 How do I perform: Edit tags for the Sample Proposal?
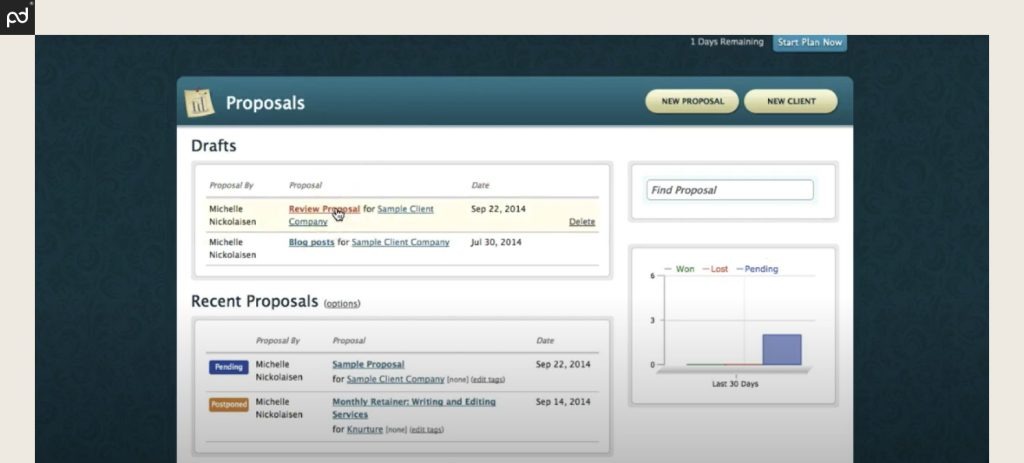click(x=488, y=380)
